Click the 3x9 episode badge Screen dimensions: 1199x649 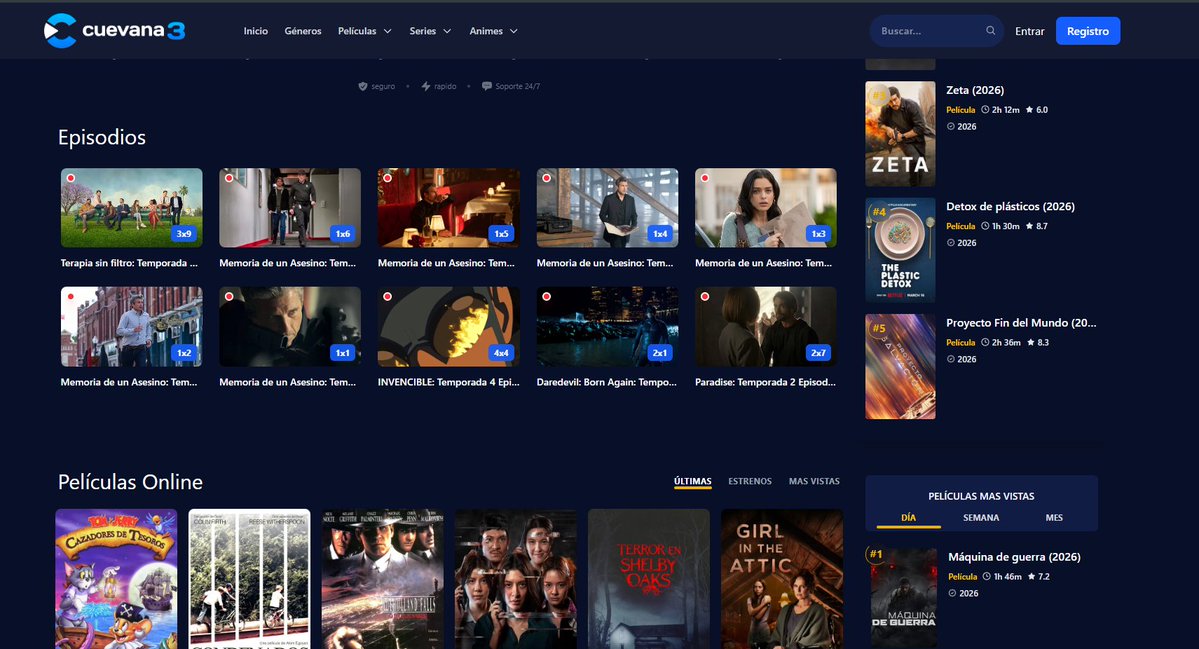184,234
